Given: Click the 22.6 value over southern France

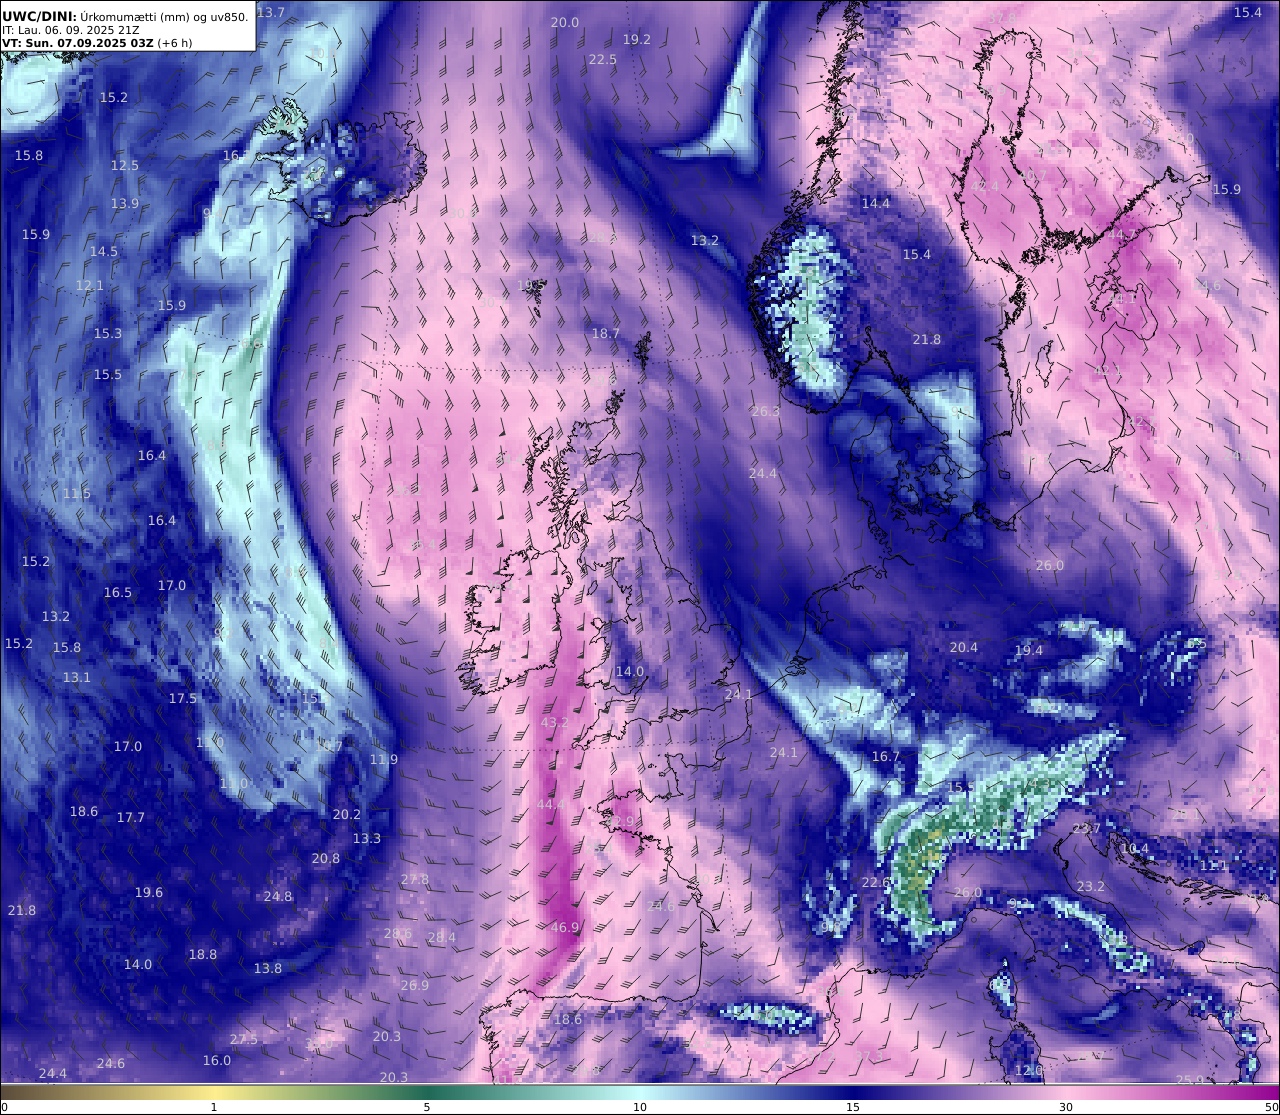Looking at the screenshot, I should pos(876,882).
